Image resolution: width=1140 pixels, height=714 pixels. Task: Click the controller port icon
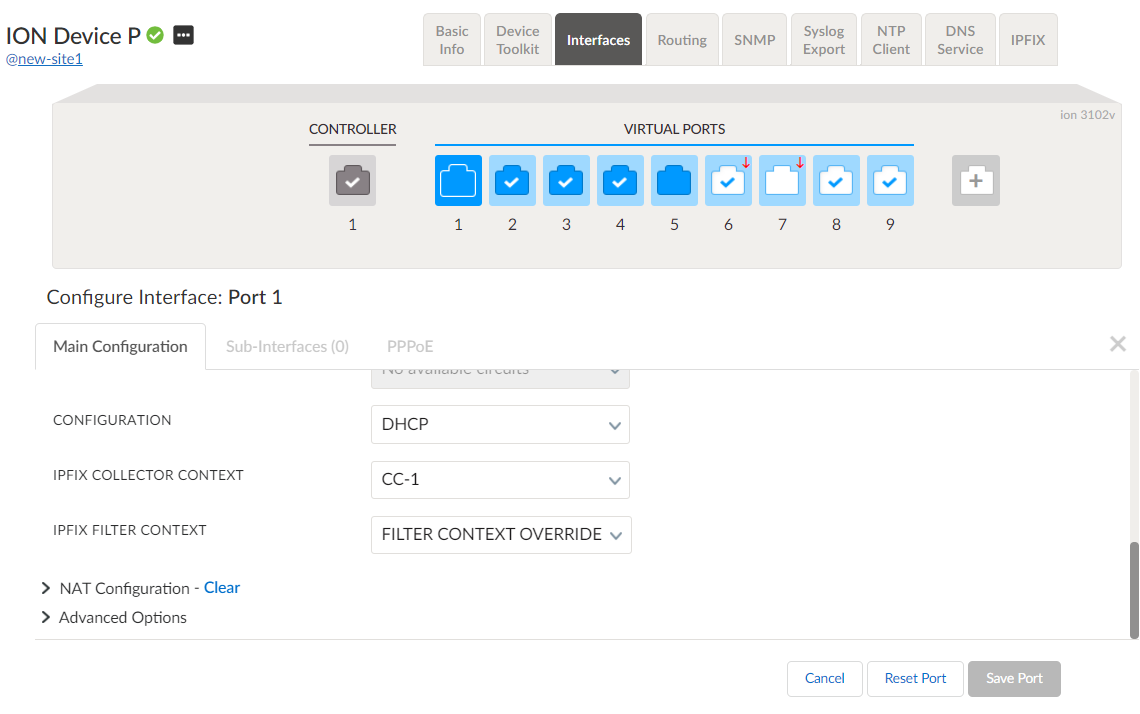[352, 180]
